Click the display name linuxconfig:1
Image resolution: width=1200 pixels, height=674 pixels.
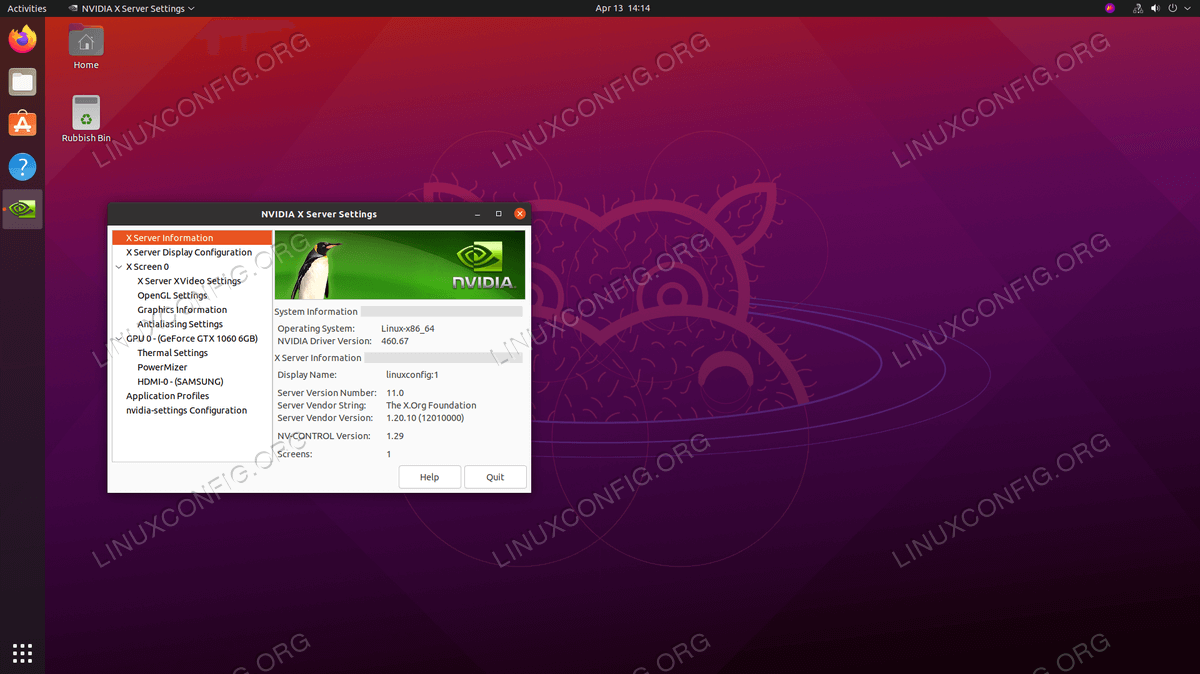pos(412,375)
